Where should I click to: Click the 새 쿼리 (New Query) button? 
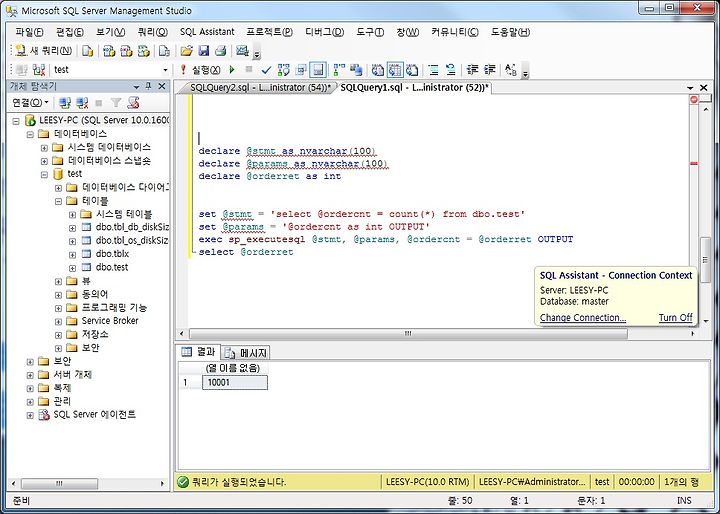(44, 51)
